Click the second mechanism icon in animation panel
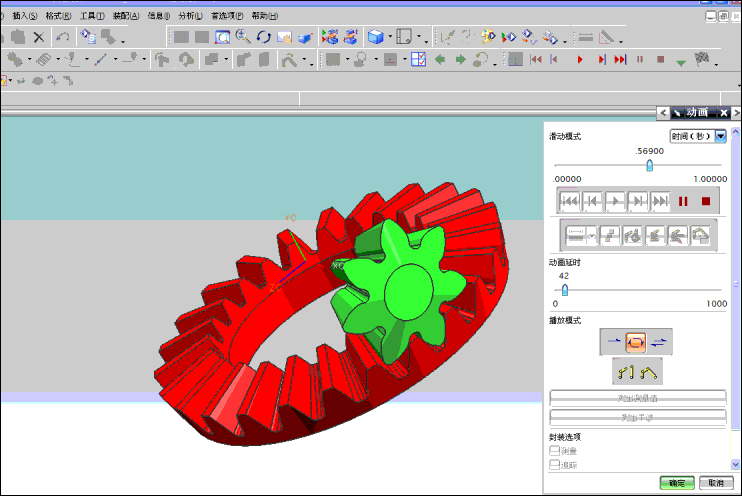This screenshot has height=496, width=742. (x=610, y=235)
